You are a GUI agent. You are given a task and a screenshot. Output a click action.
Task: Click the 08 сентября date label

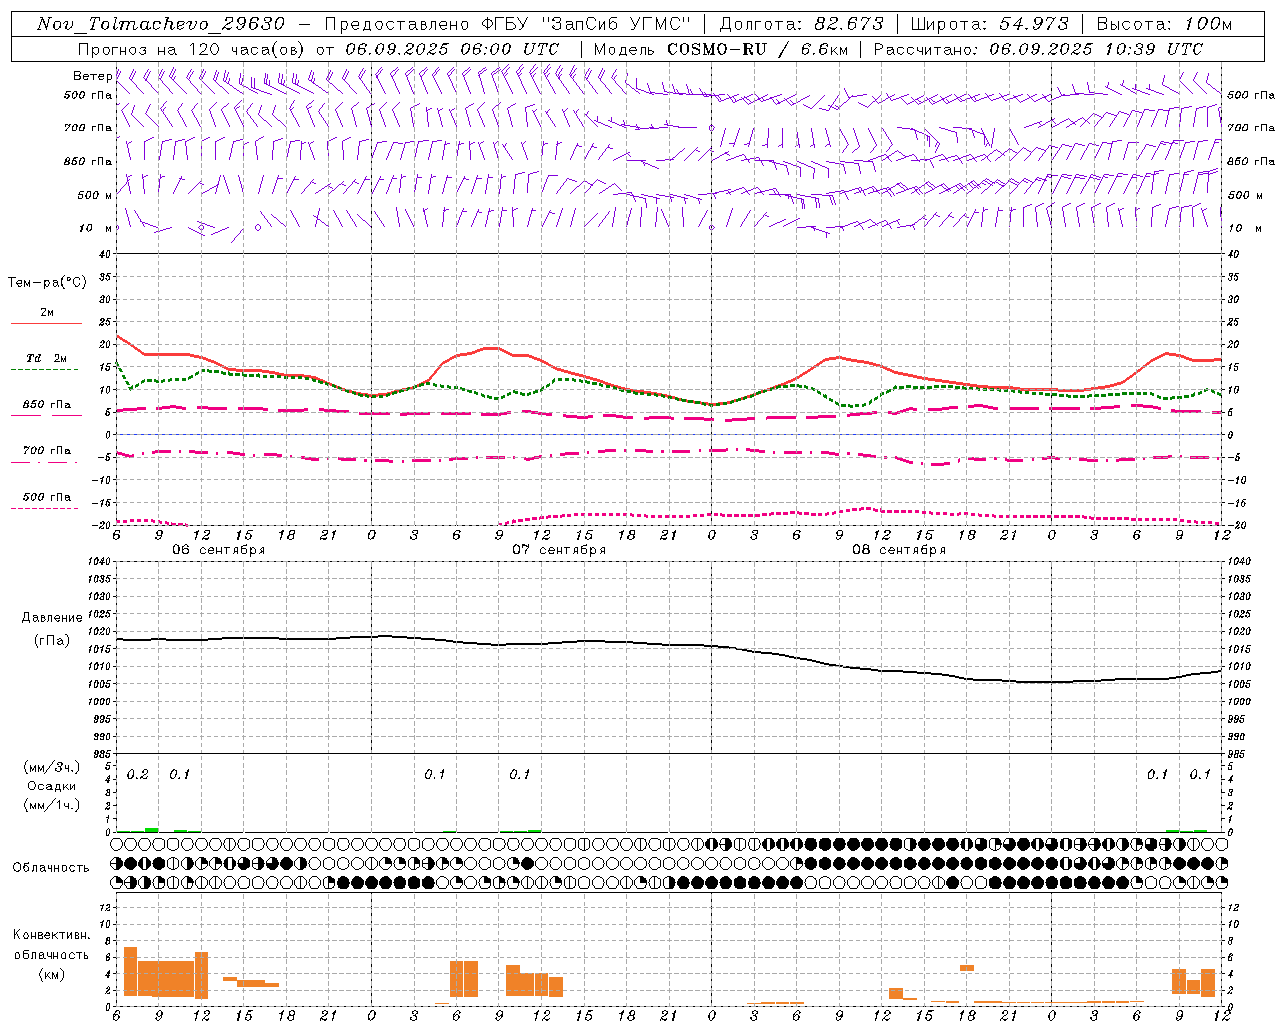(x=898, y=550)
